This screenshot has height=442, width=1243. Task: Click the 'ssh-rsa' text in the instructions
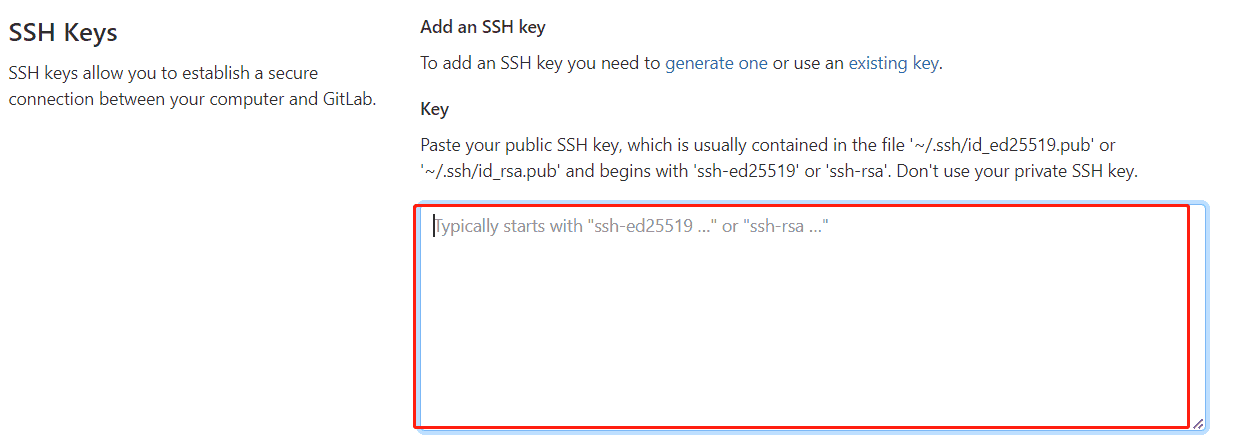pos(857,170)
